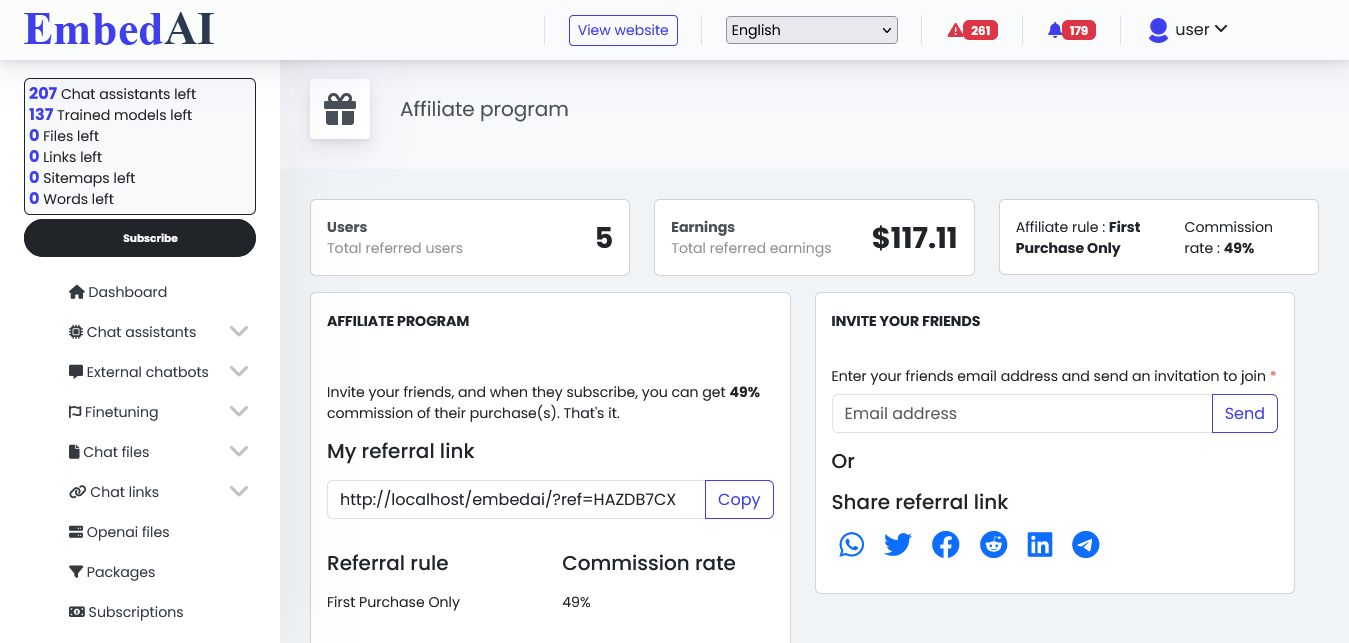Viewport: 1349px width, 643px height.
Task: Open the English language dropdown
Action: (x=812, y=30)
